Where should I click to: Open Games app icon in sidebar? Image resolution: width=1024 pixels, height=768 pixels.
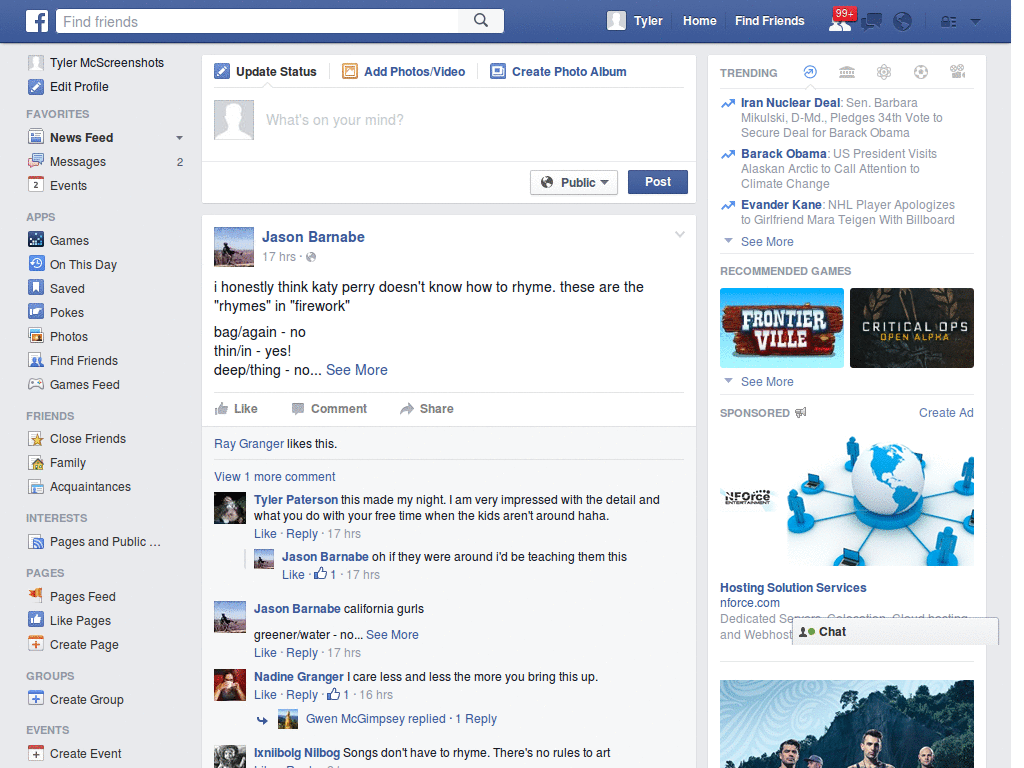click(x=36, y=240)
